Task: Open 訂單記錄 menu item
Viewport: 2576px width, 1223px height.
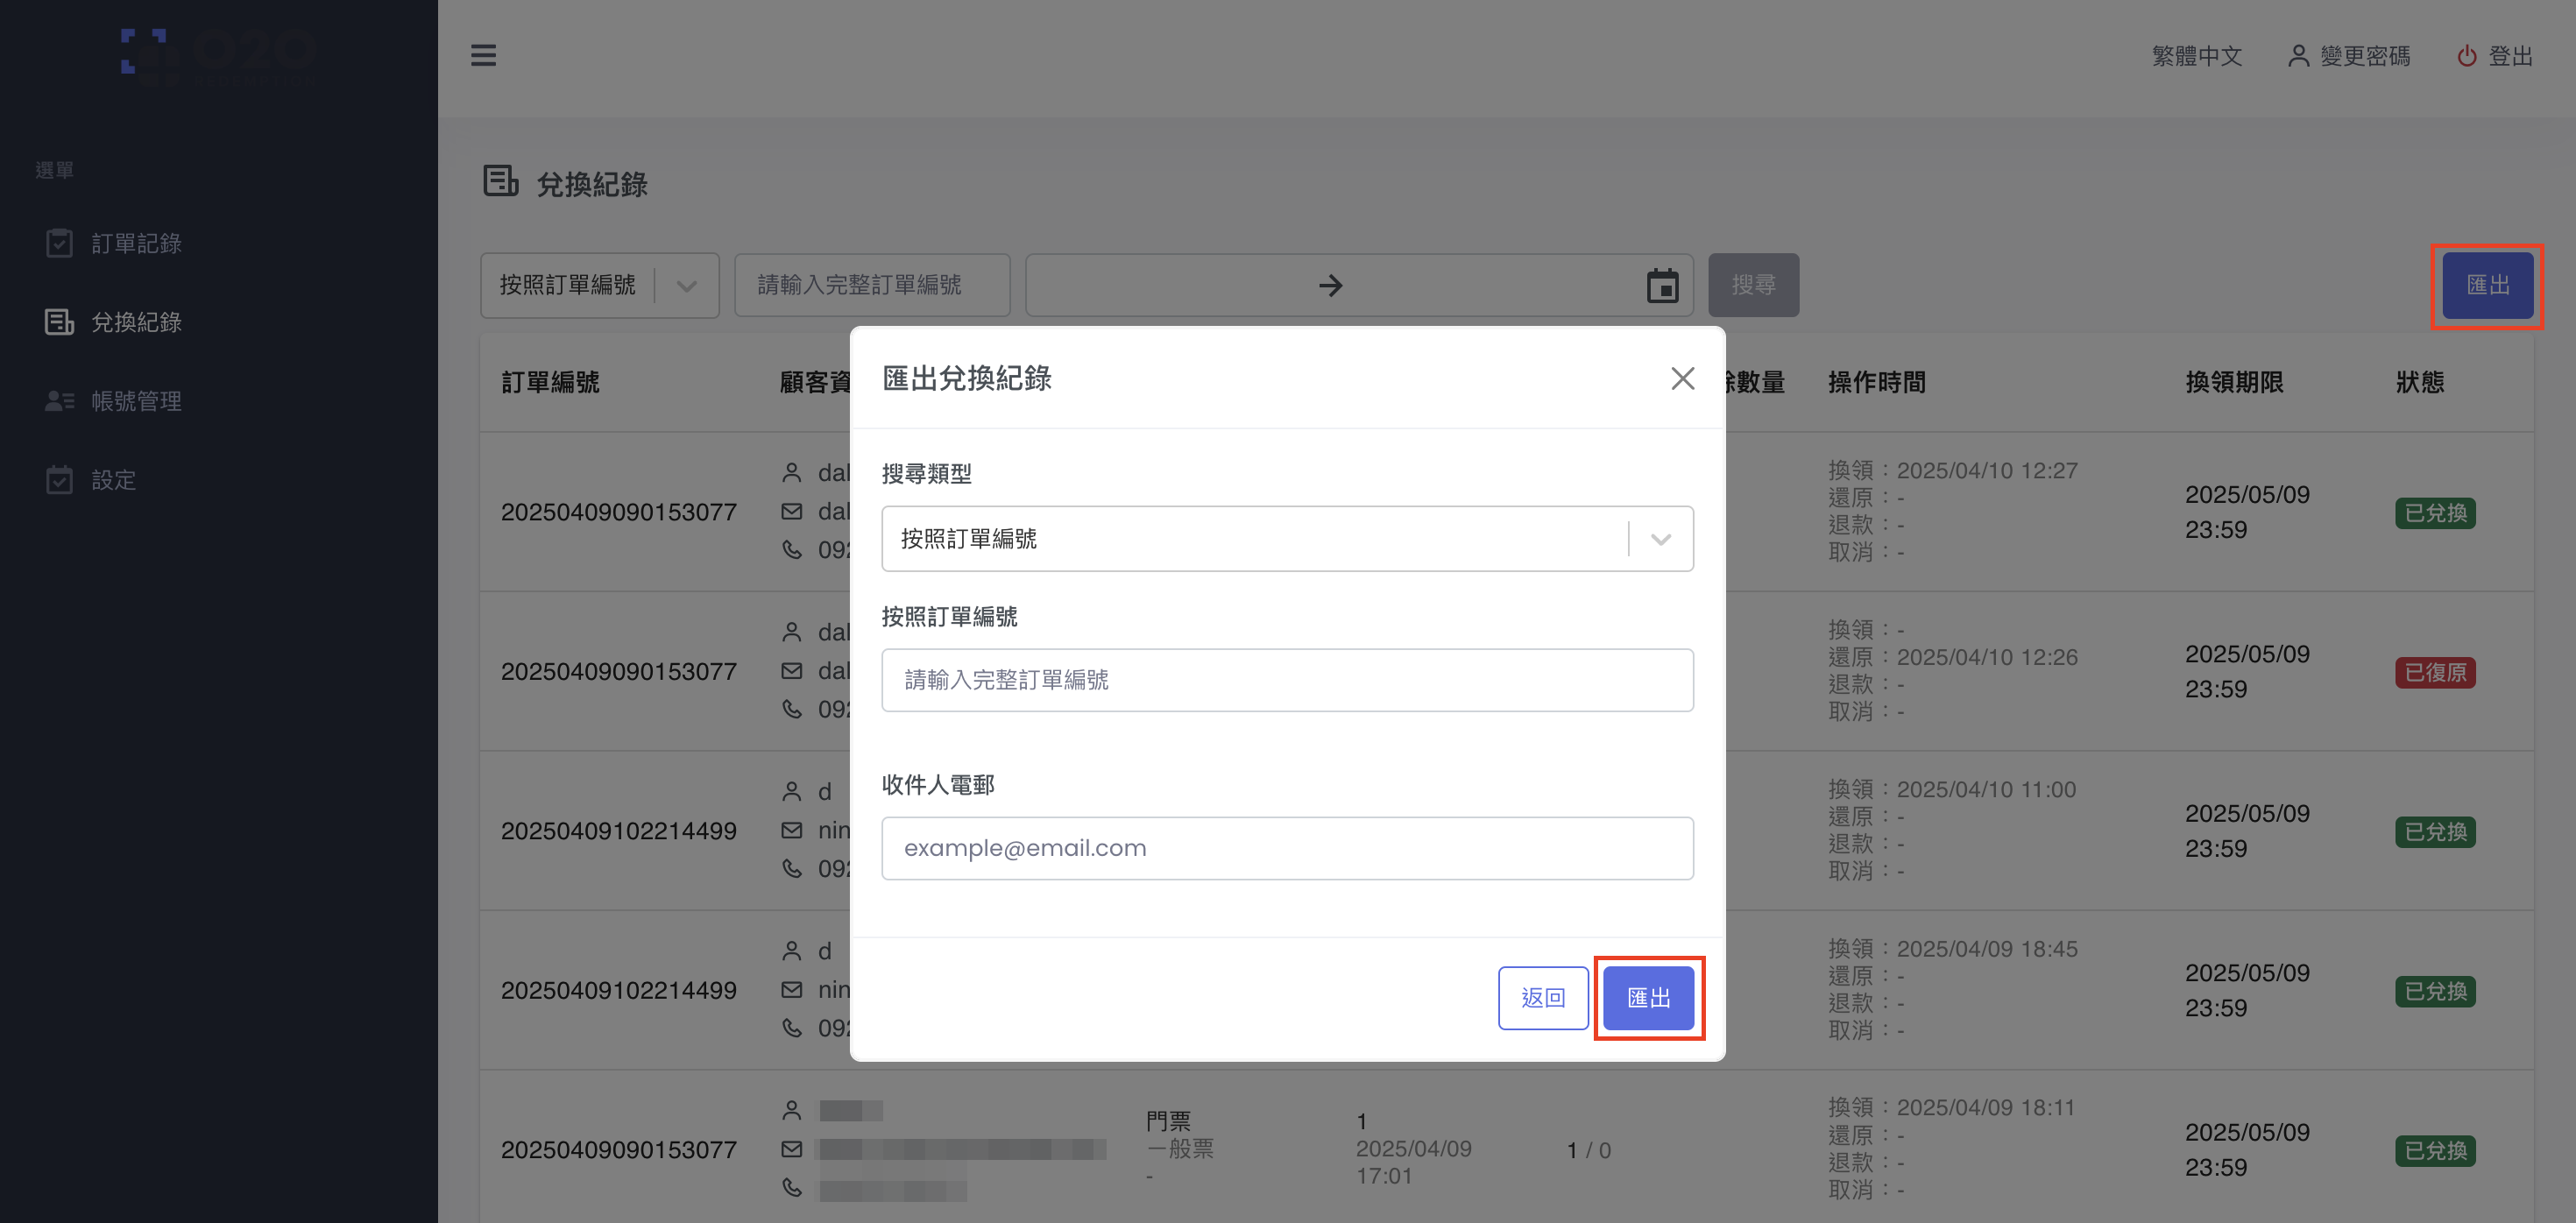Action: point(136,243)
